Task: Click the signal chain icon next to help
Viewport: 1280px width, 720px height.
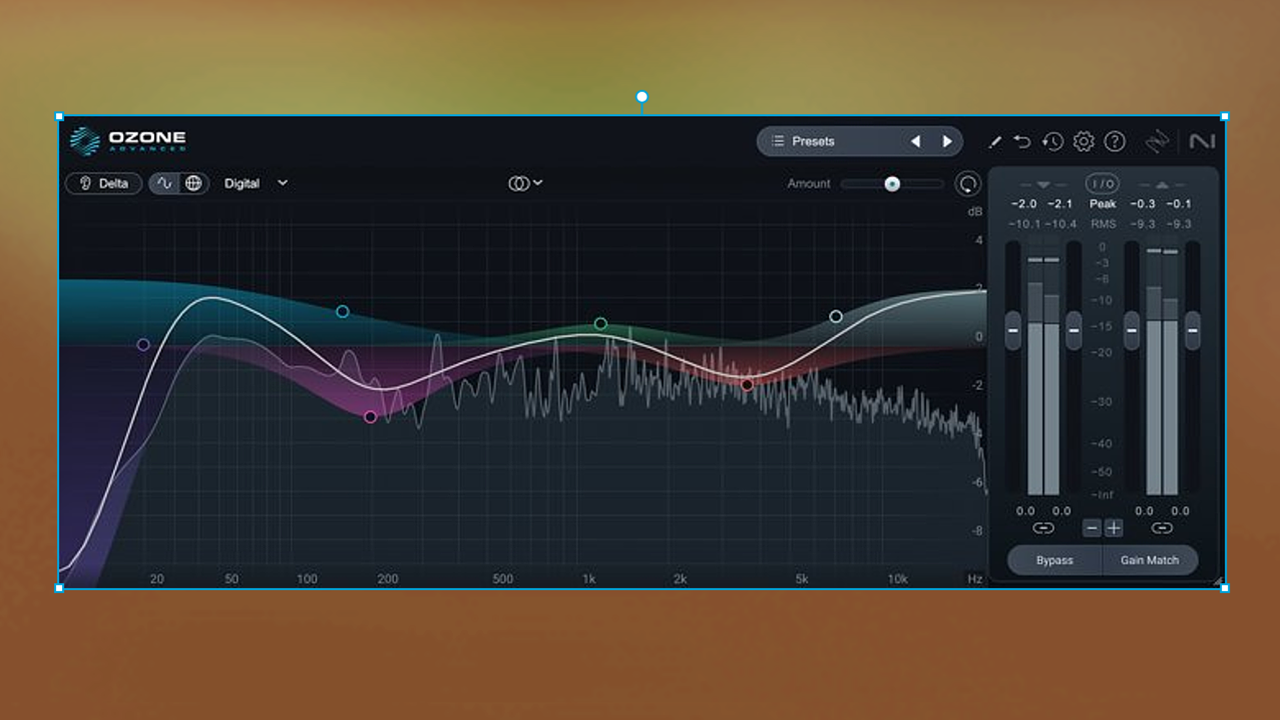Action: (x=1158, y=141)
